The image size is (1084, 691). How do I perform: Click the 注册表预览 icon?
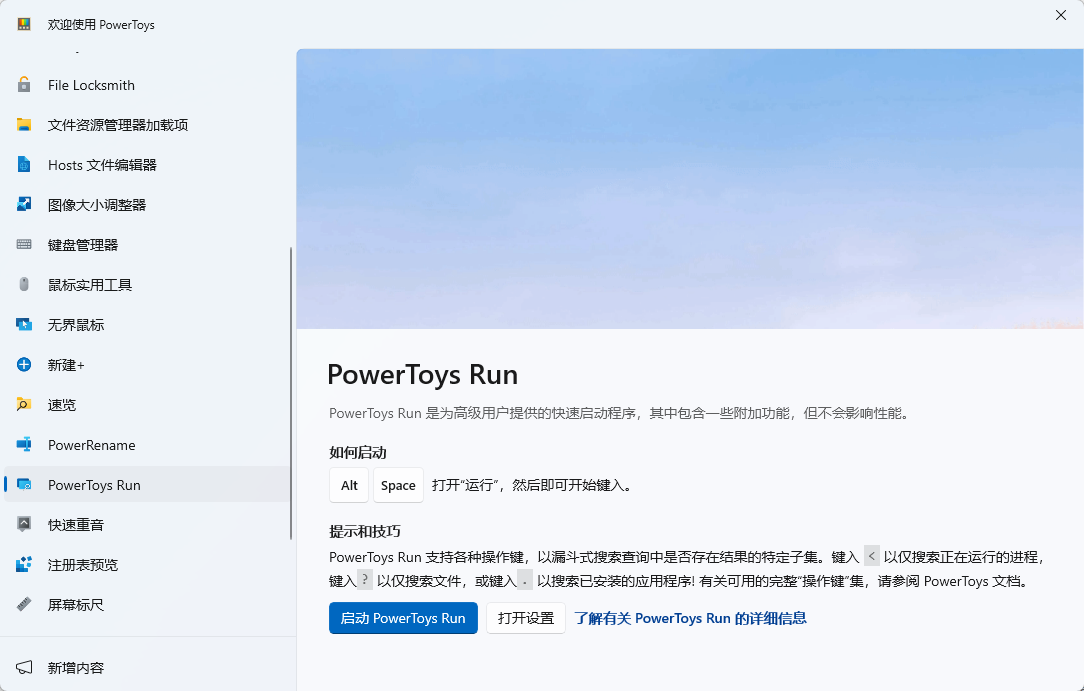click(x=24, y=565)
